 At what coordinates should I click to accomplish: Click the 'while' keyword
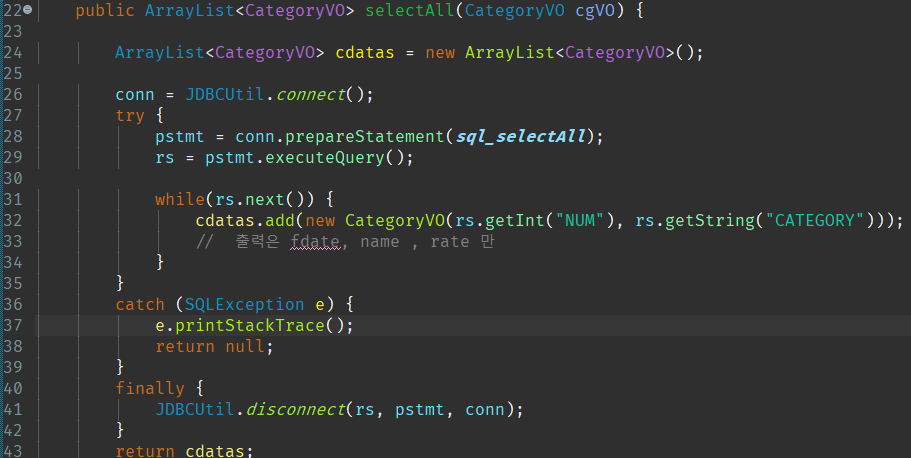(x=180, y=199)
